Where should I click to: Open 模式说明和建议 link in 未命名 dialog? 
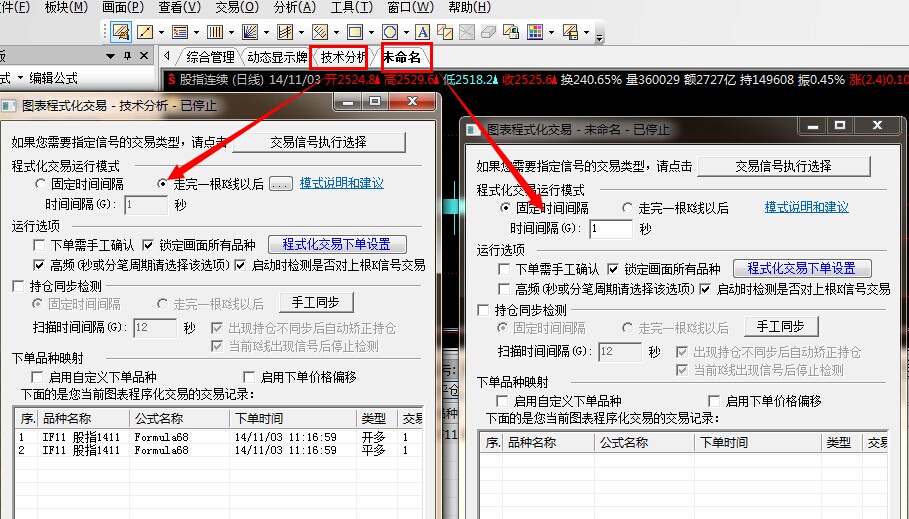click(806, 207)
